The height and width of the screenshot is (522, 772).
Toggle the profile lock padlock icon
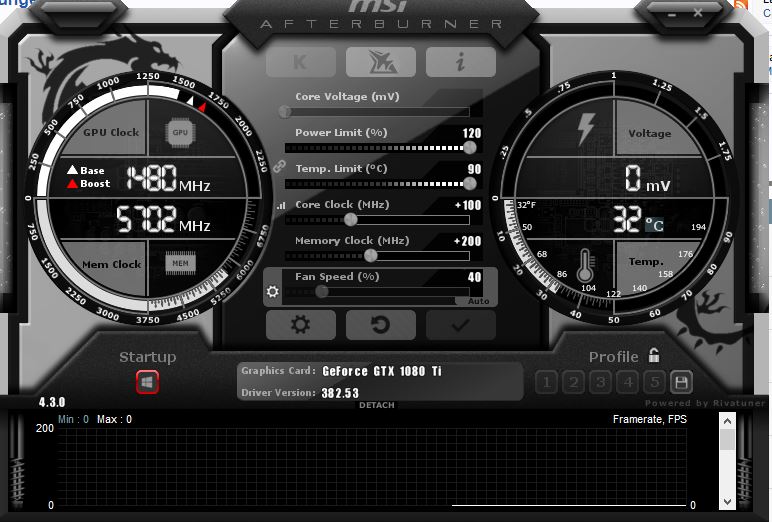pos(654,355)
